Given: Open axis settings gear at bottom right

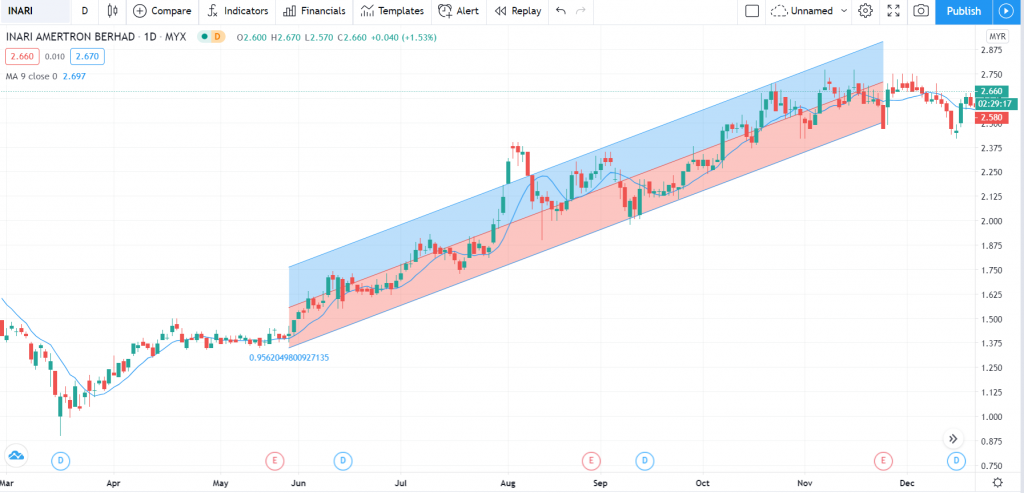Looking at the screenshot, I should pyautogui.click(x=996, y=483).
